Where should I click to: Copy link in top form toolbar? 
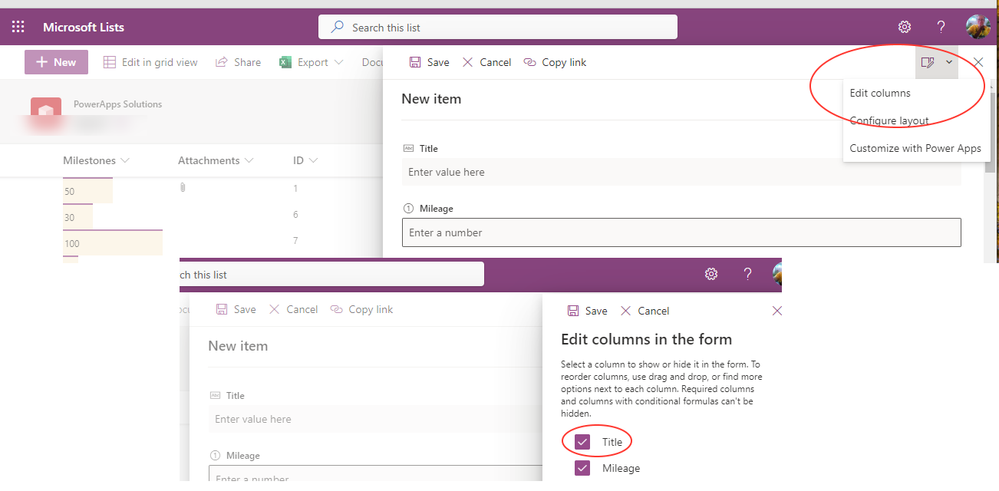tap(555, 62)
